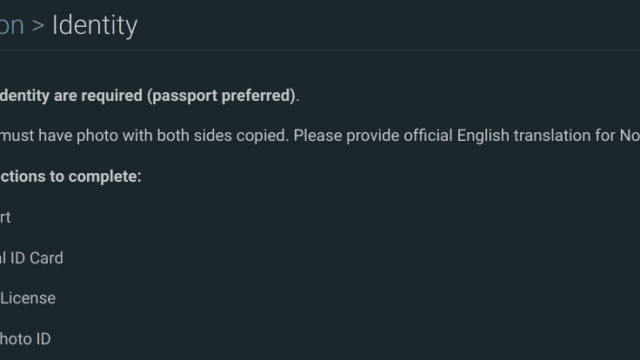Image resolution: width=640 pixels, height=360 pixels.
Task: Click the word 'complete:' in heading
Action: click(x=104, y=177)
